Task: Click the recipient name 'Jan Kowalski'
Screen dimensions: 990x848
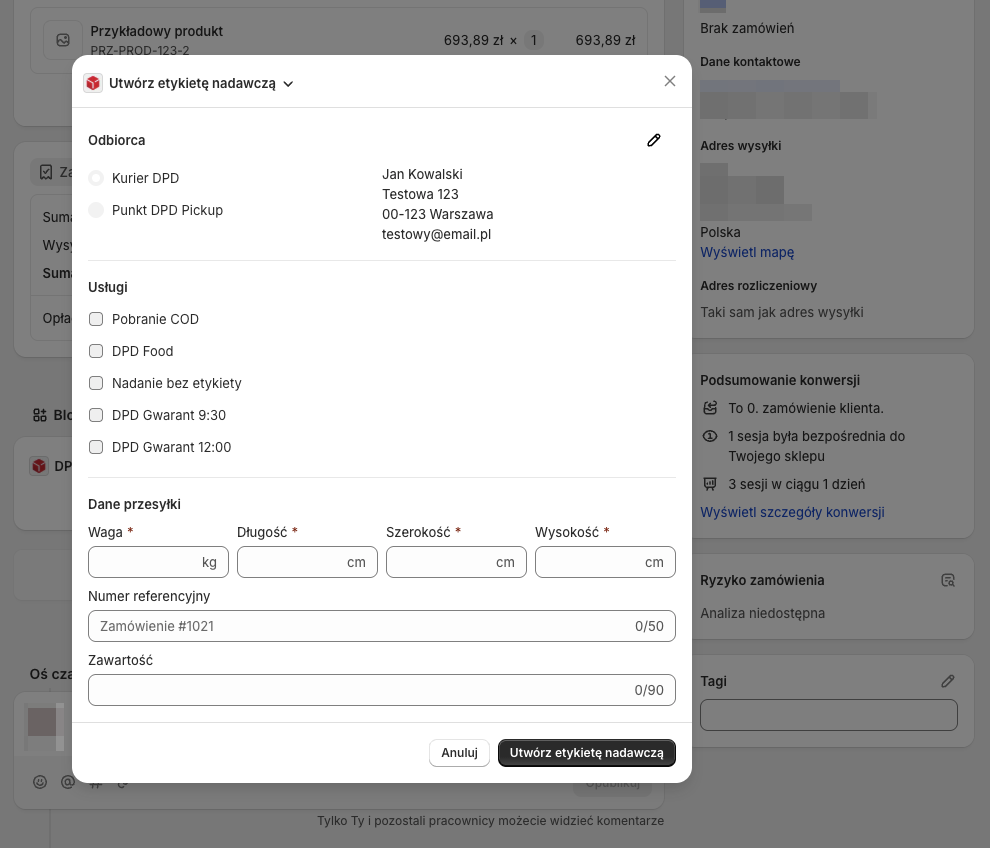Action: click(422, 174)
